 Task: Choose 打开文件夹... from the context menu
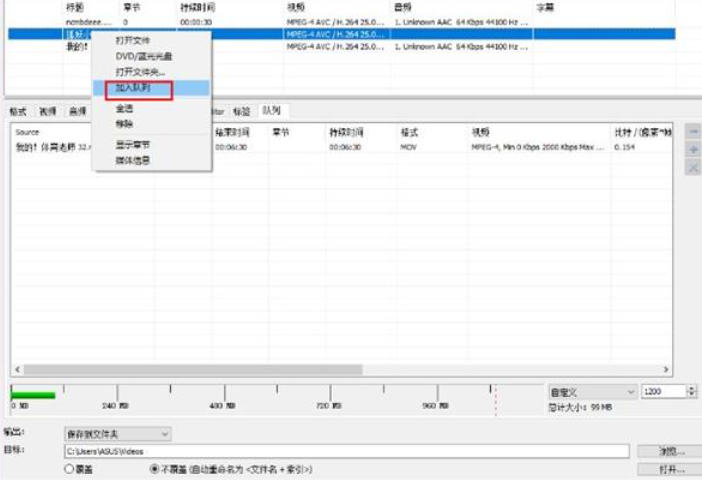[140, 72]
